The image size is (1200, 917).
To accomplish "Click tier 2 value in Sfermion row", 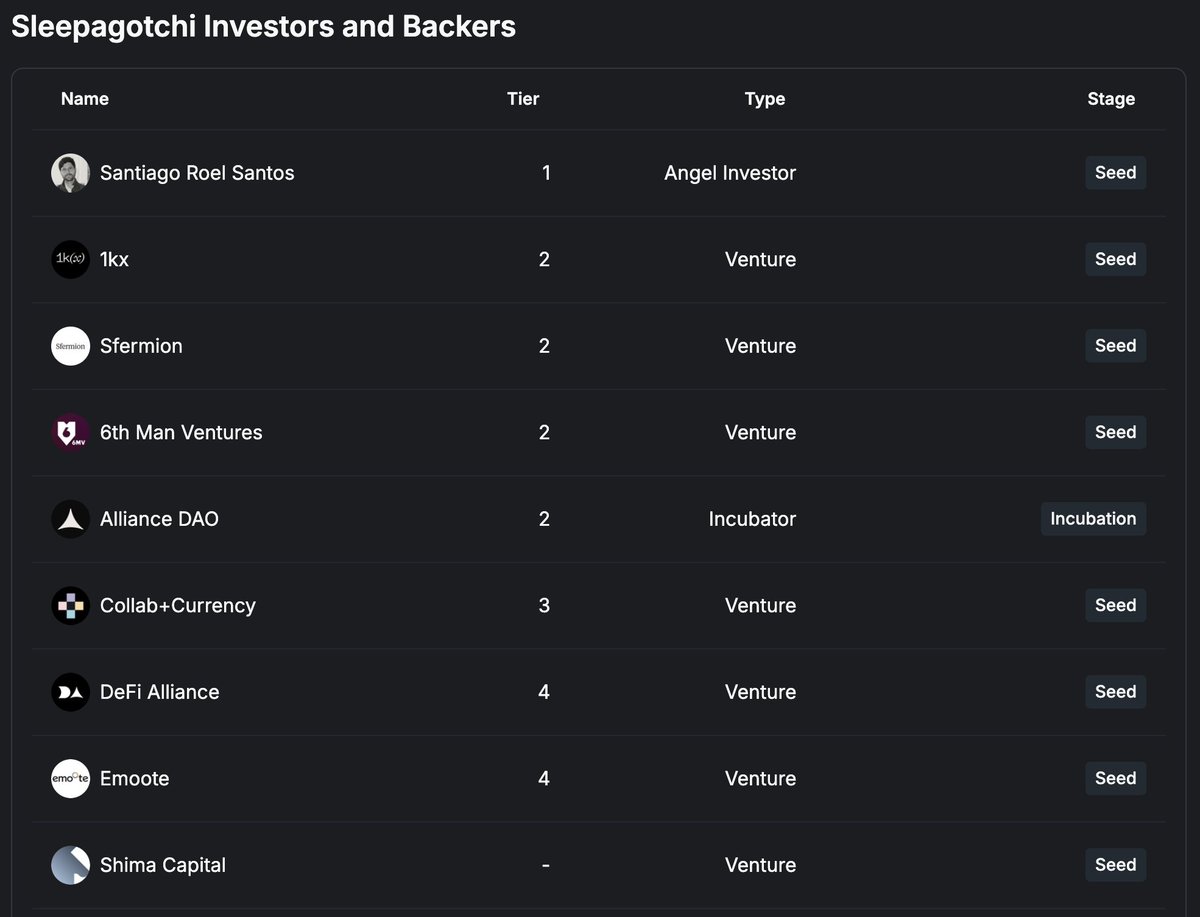I will pos(545,346).
